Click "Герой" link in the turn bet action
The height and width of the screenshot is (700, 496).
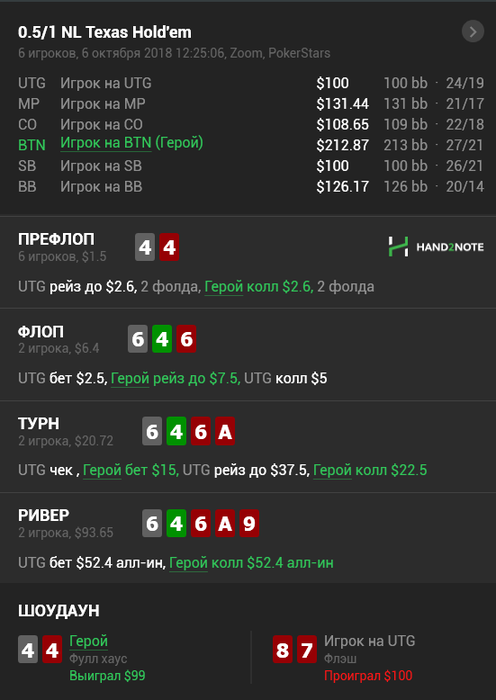coord(102,470)
